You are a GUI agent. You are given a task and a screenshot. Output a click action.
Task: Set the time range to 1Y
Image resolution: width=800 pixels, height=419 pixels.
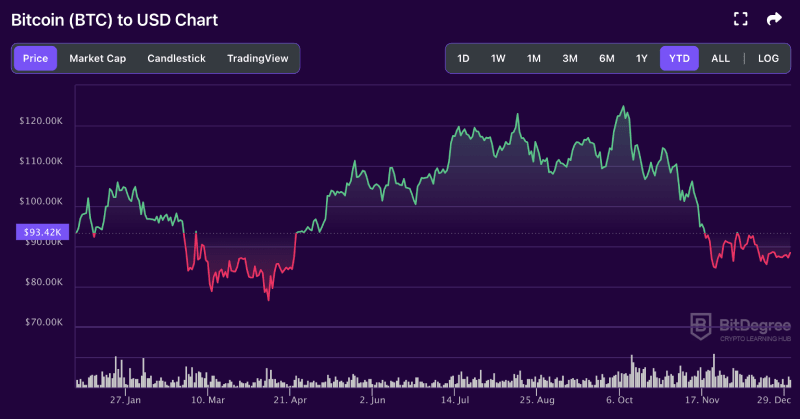(641, 58)
